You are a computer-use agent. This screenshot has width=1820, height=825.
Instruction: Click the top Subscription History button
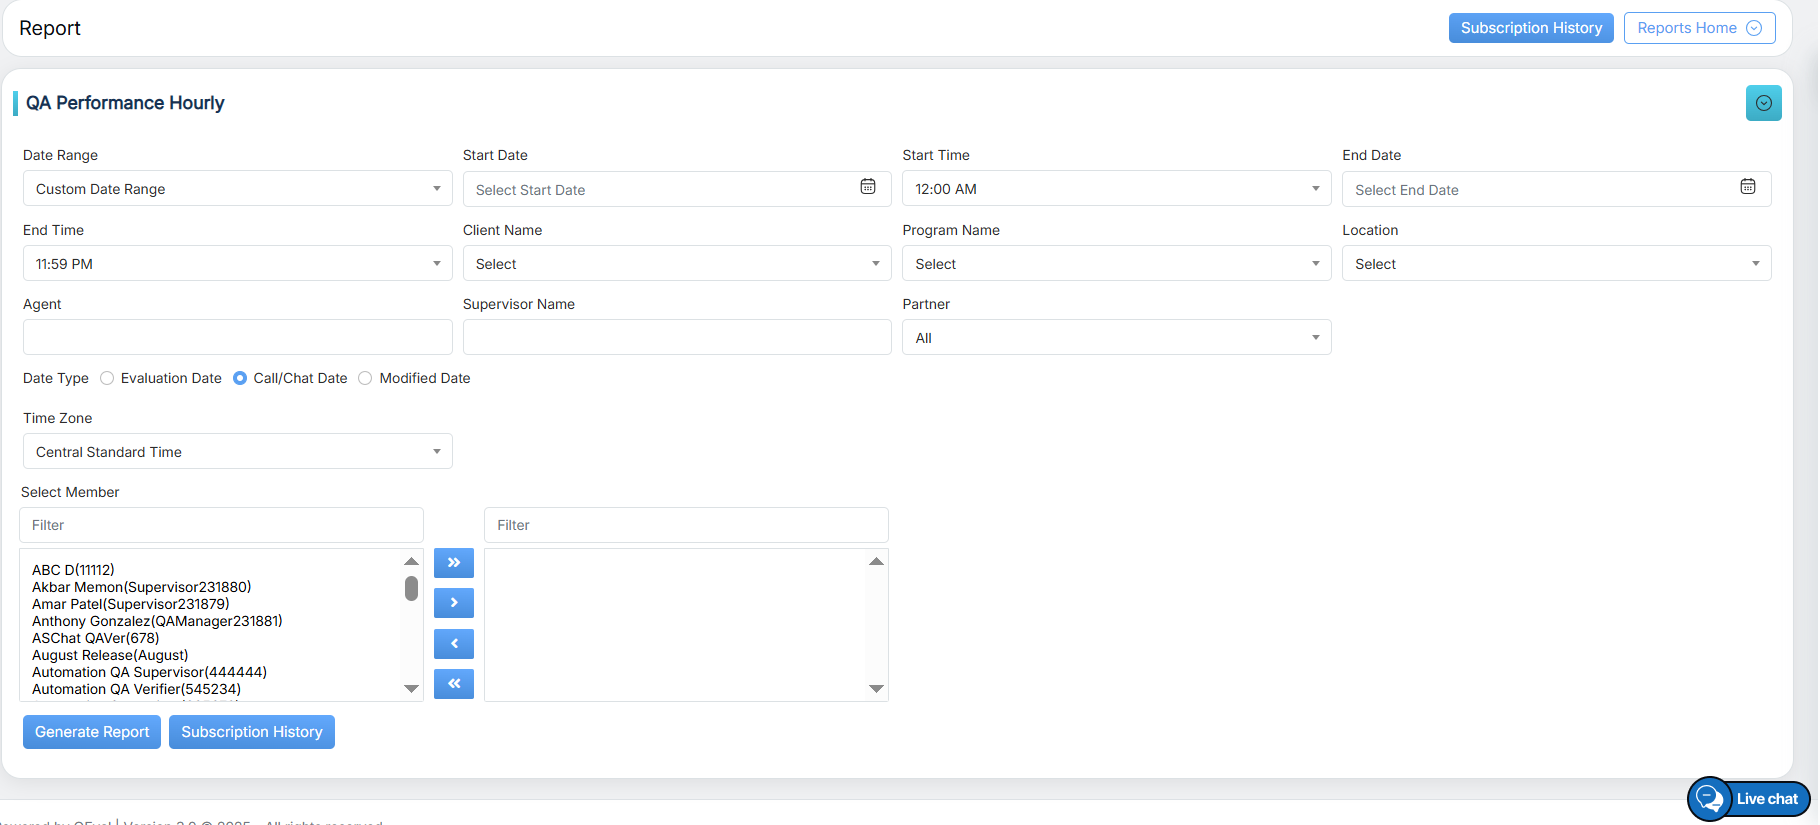(1530, 28)
